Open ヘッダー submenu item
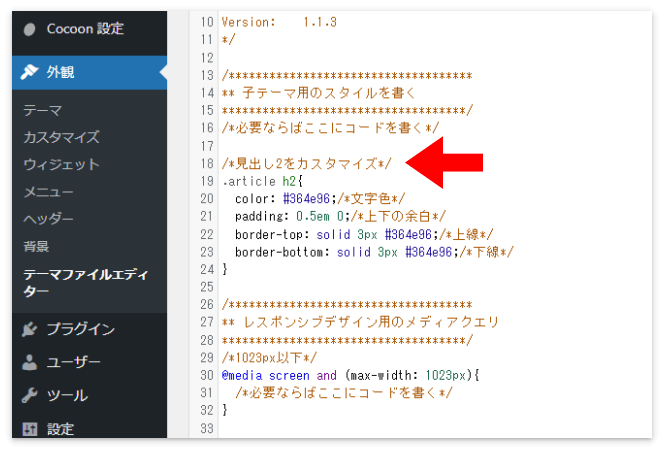This screenshot has width=664, height=451. tap(48, 219)
